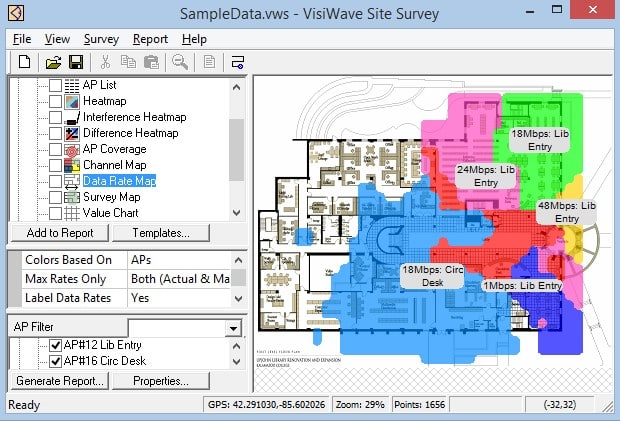Click the GPS coordinates status bar entry
This screenshot has width=620, height=421.
click(267, 405)
